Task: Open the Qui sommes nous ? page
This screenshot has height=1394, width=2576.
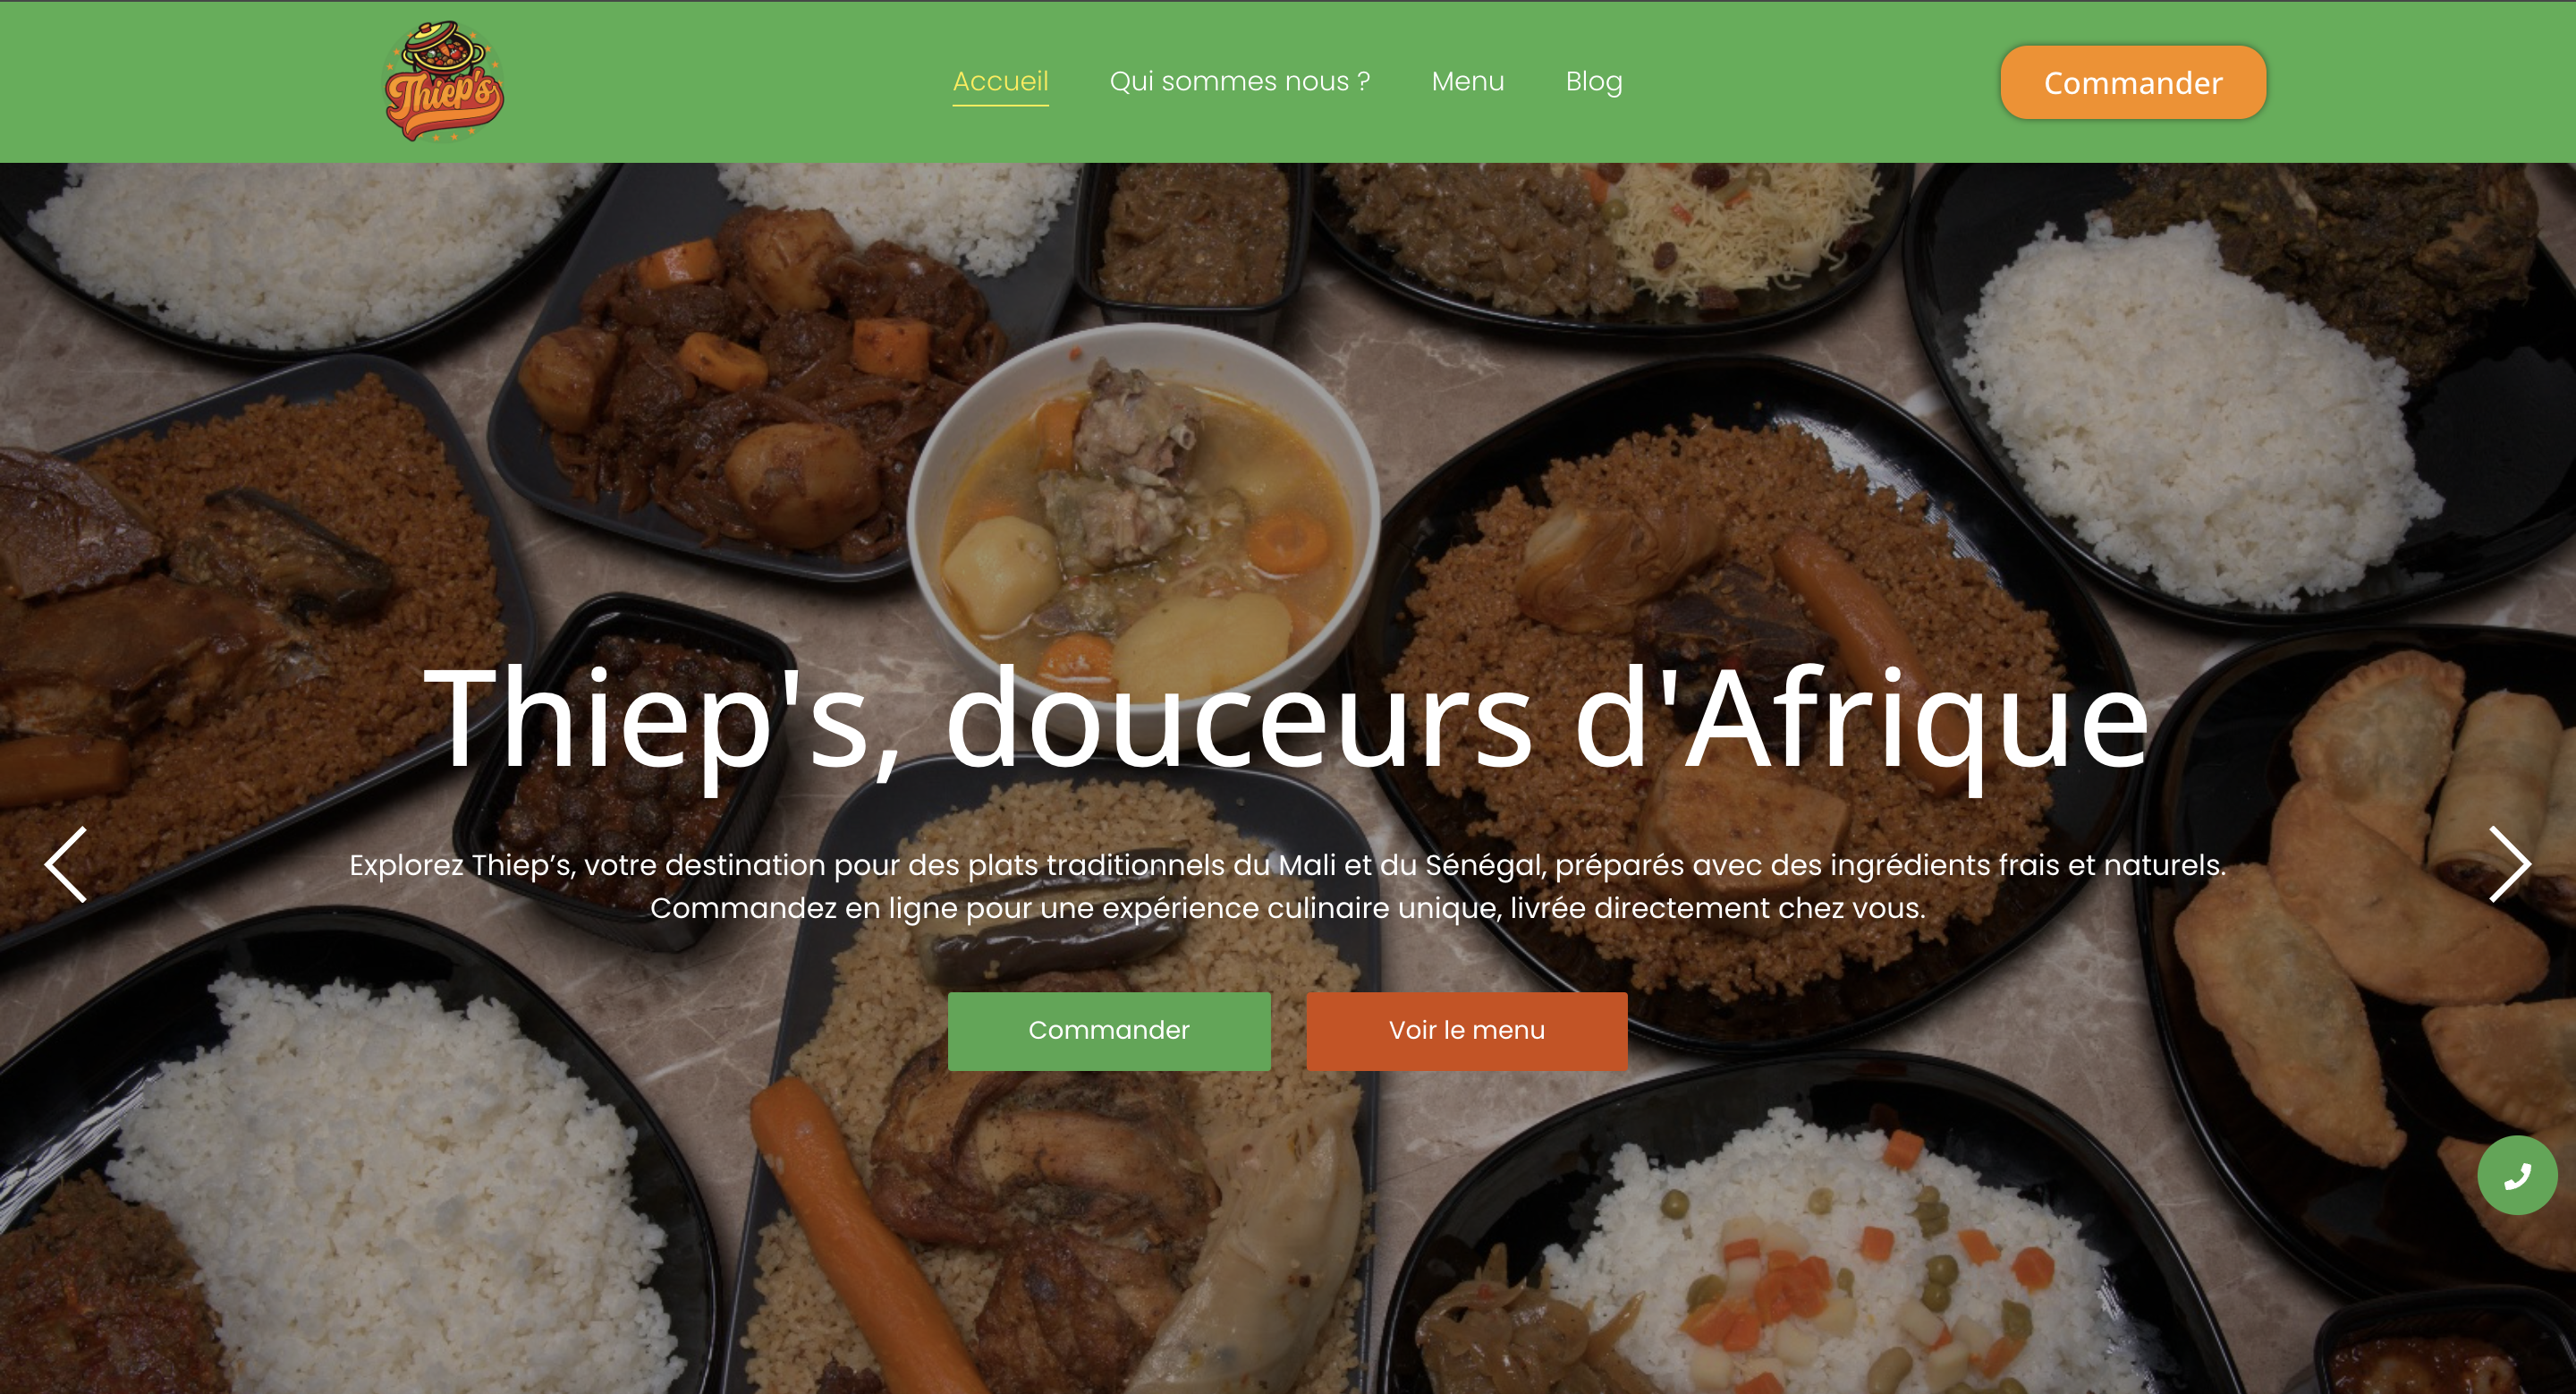Action: (x=1240, y=81)
